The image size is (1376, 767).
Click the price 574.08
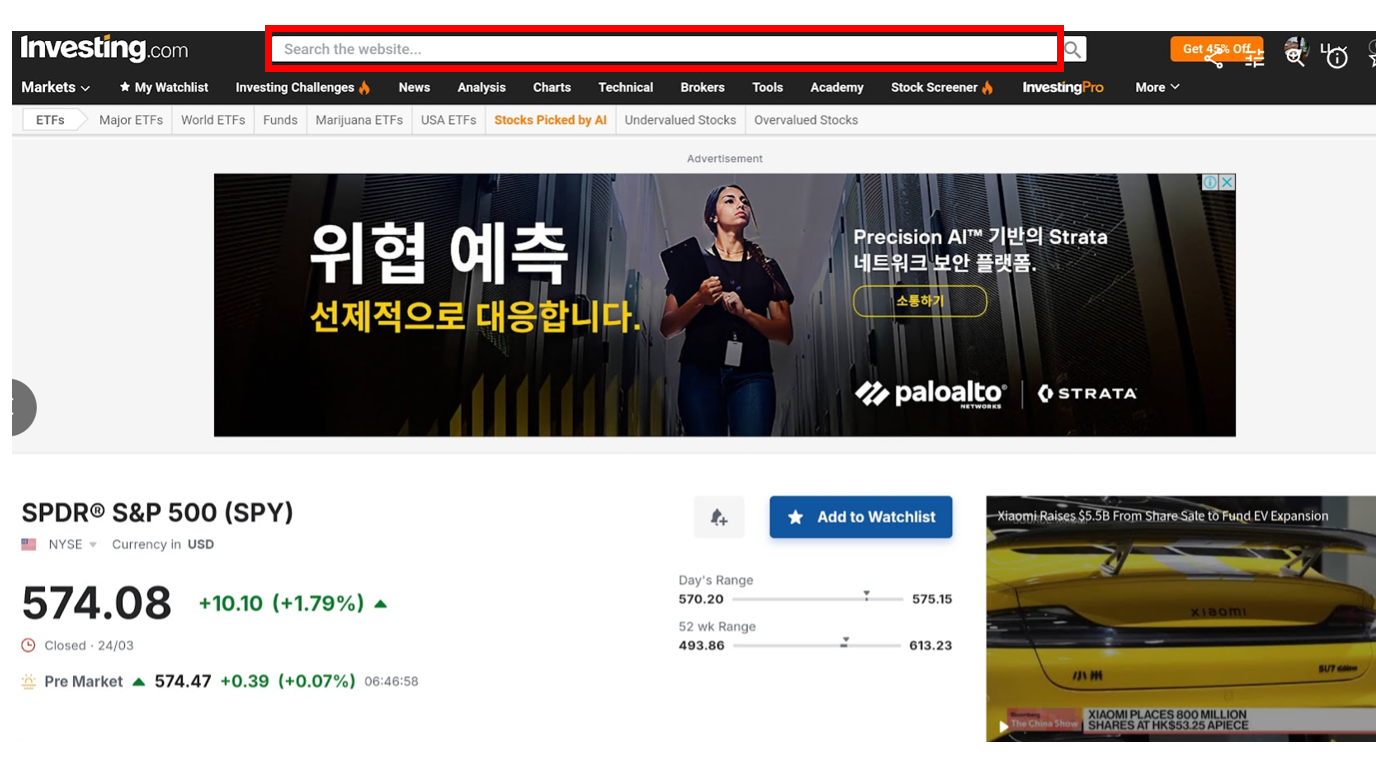tap(97, 603)
